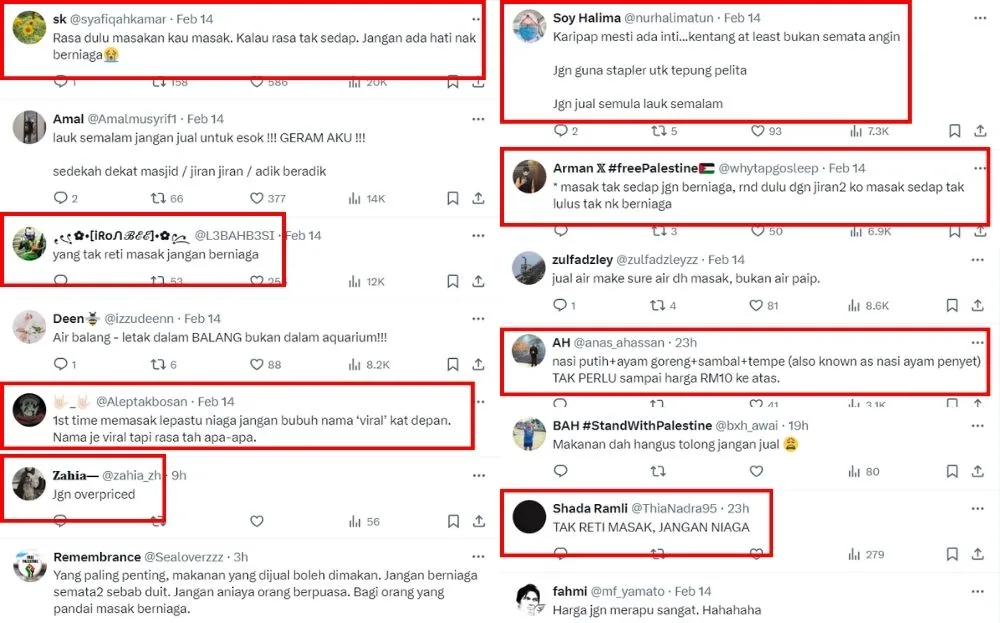Screen dimensions: 1000x623
Task: Retweet BAH's makanan hangus tweet
Action: (x=659, y=471)
